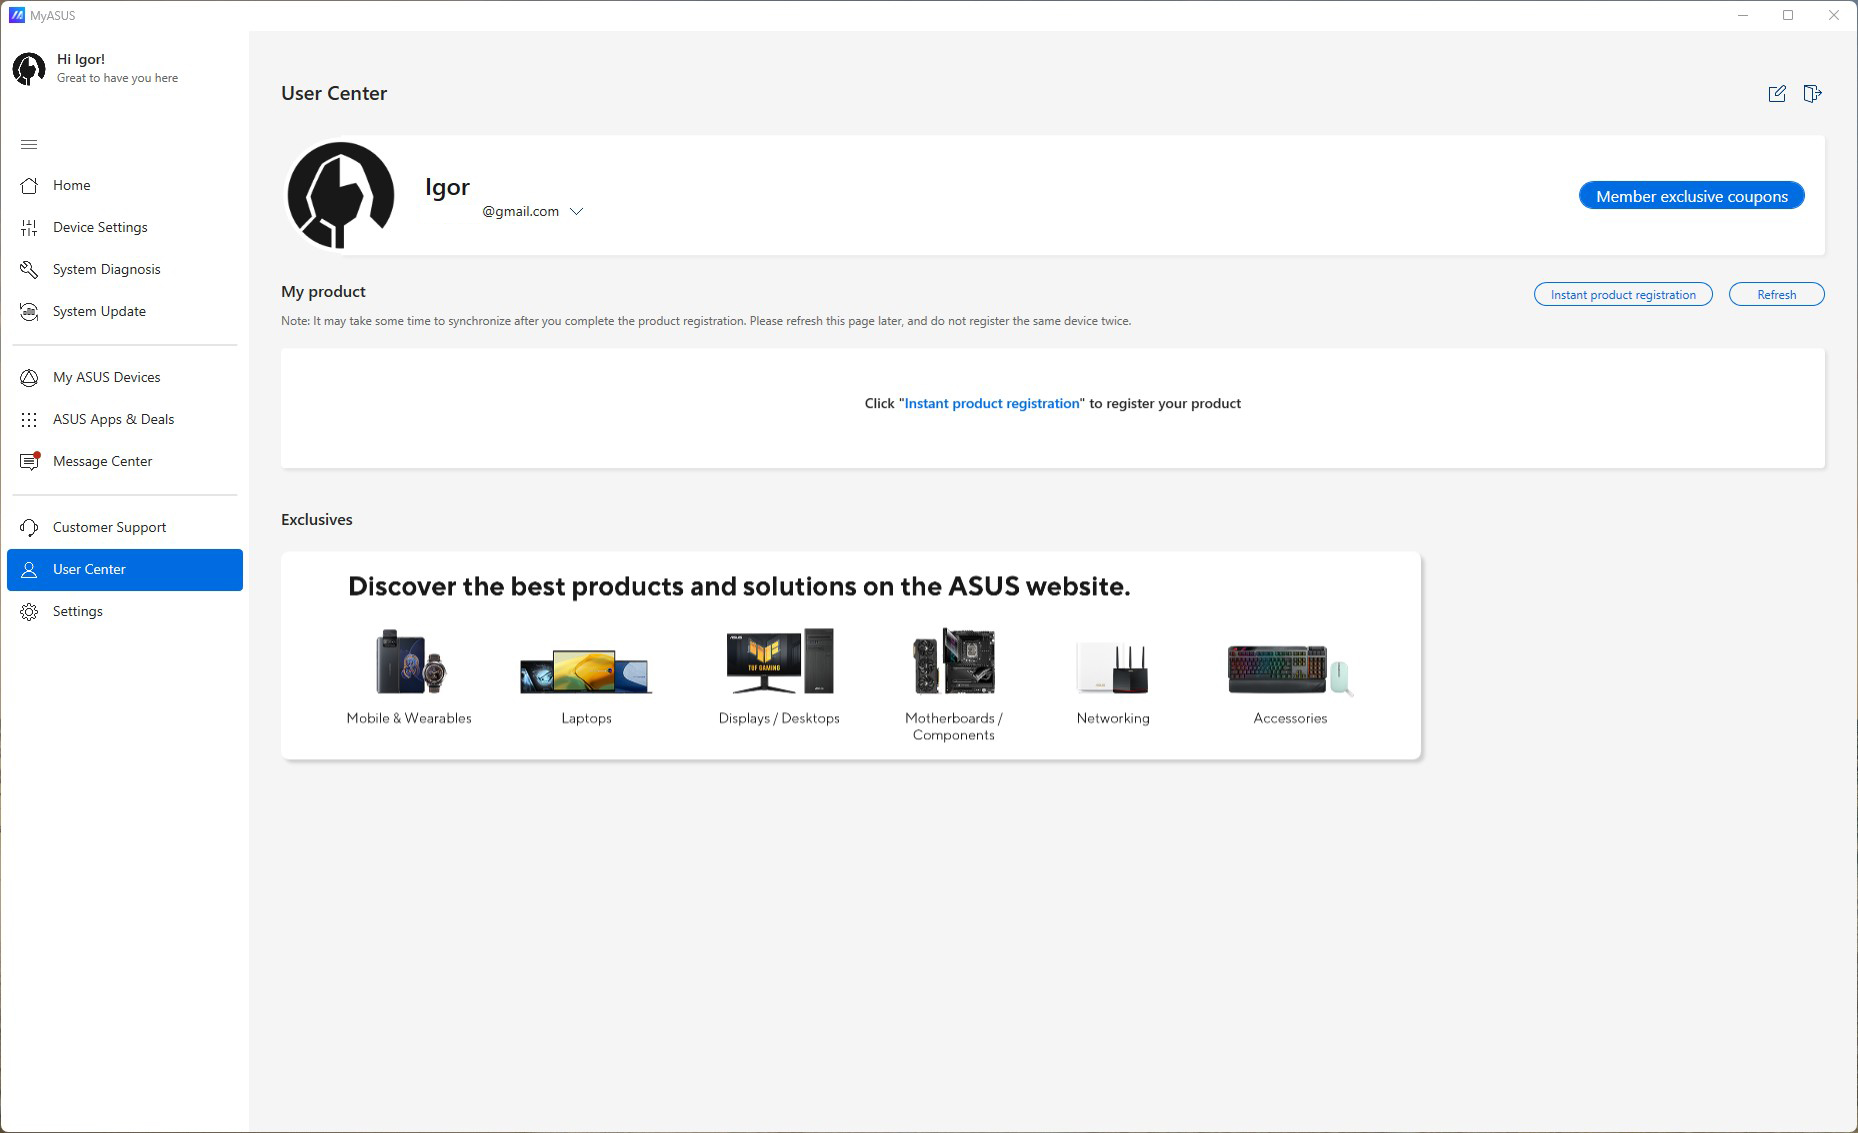1858x1133 pixels.
Task: Open Device Settings in the sidebar
Action: (x=125, y=227)
